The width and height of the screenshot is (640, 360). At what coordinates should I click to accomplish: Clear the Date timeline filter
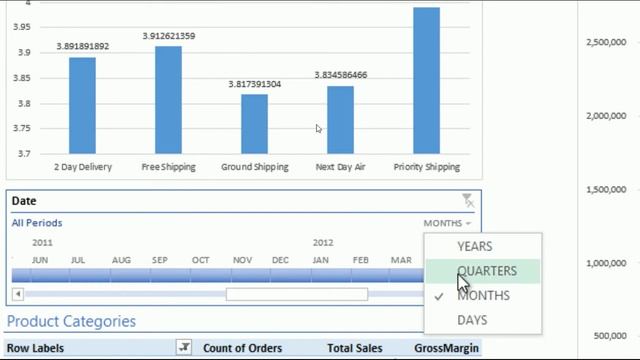[x=468, y=200]
